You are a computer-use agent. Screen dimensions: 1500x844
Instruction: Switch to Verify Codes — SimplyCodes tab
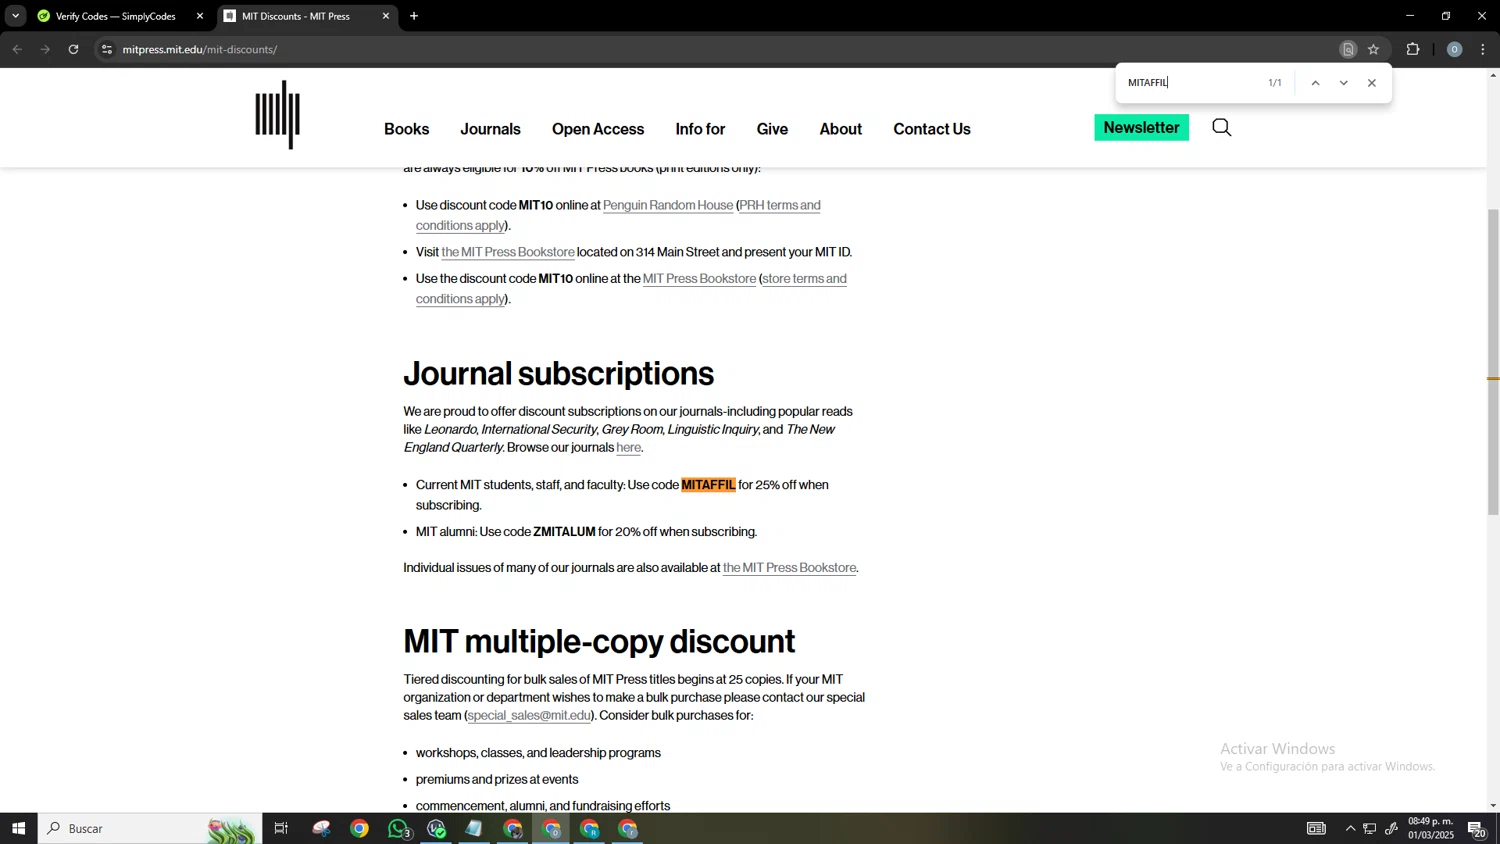(115, 16)
